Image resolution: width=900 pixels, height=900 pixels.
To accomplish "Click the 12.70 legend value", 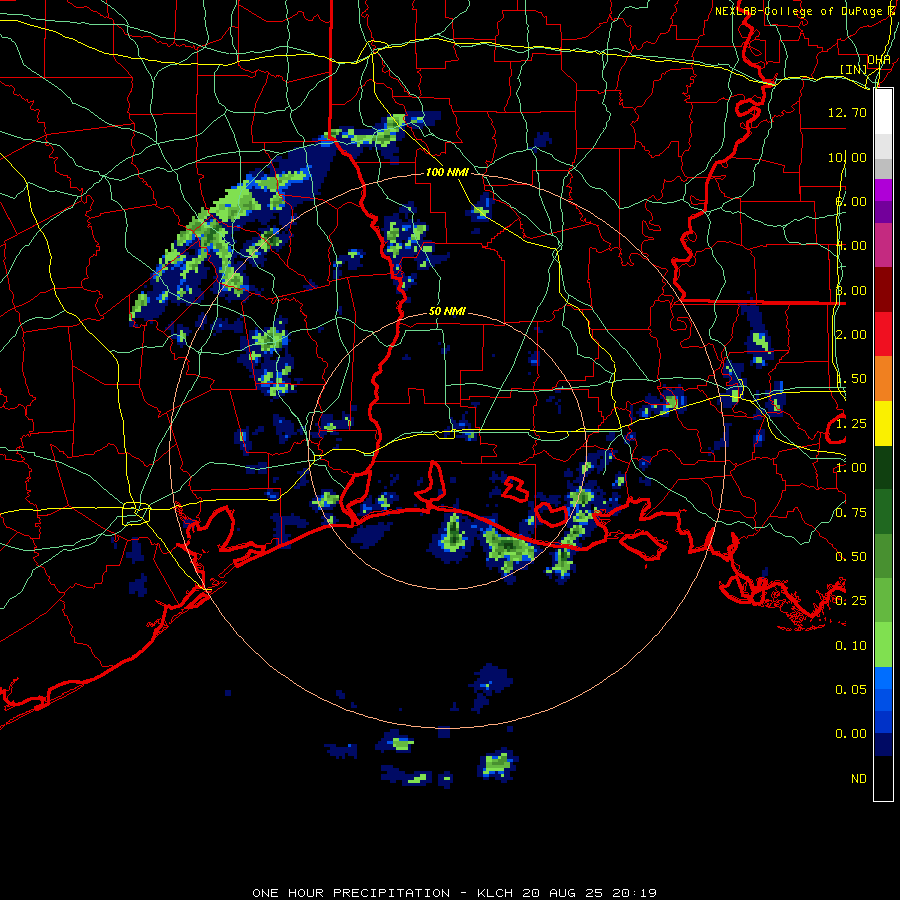I will point(847,112).
